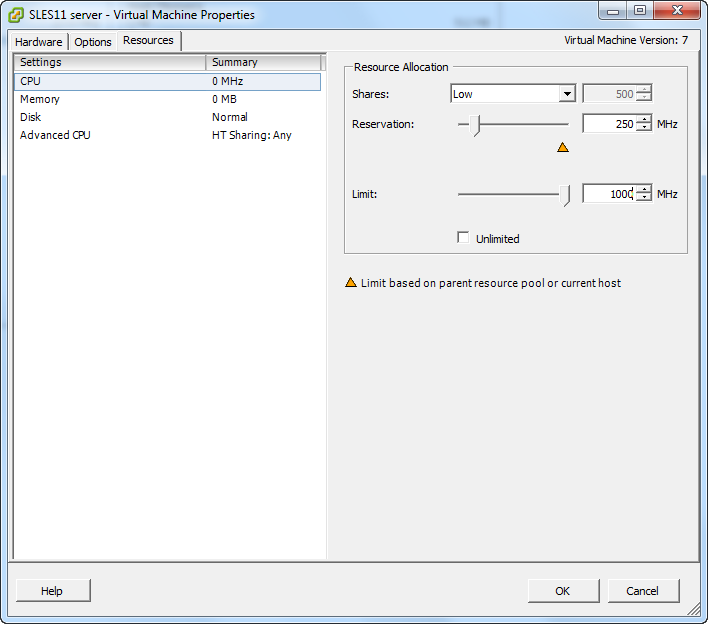Open the Shares dropdown showing Low
708x624 pixels.
click(513, 94)
